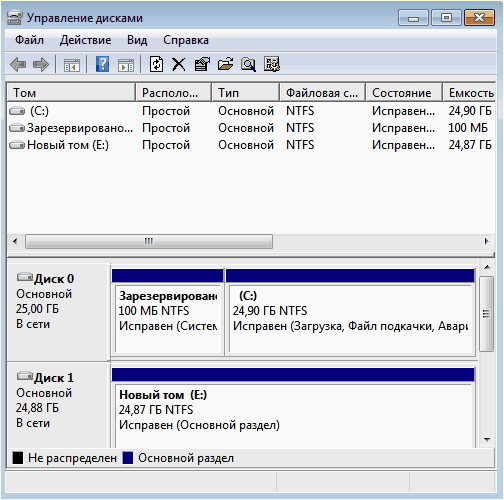Open the Вид menu
504x500 pixels.
coord(137,40)
